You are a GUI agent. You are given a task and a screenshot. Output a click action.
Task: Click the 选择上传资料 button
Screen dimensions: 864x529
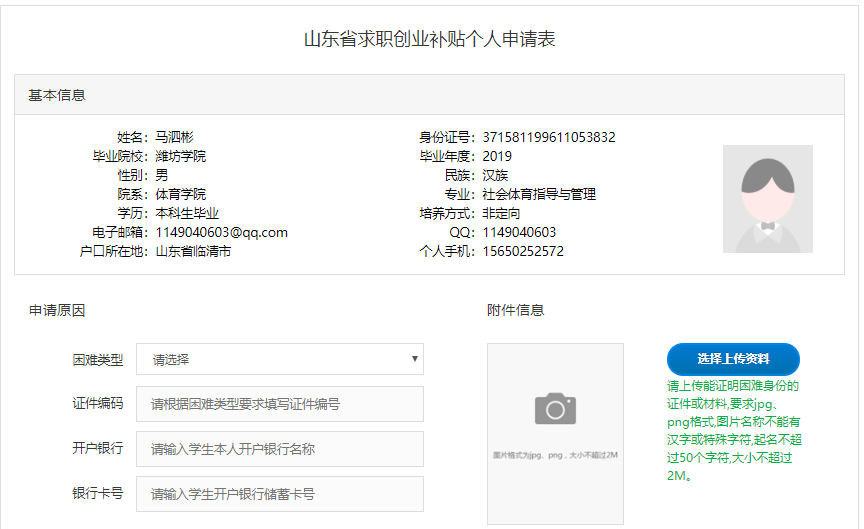(733, 359)
